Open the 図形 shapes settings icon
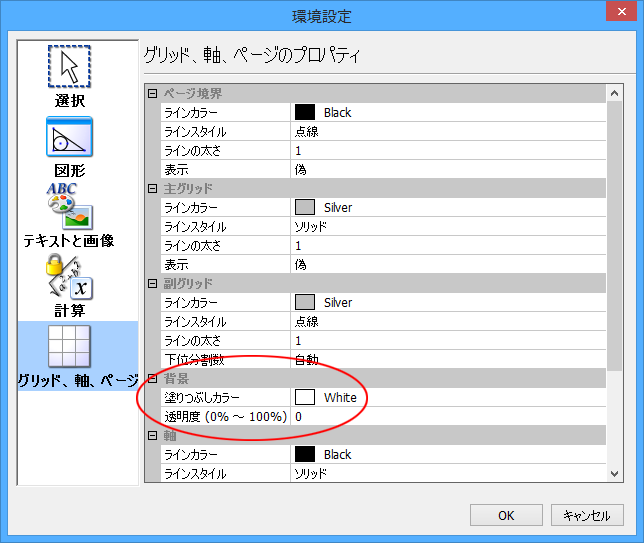The width and height of the screenshot is (644, 543). pyautogui.click(x=69, y=138)
